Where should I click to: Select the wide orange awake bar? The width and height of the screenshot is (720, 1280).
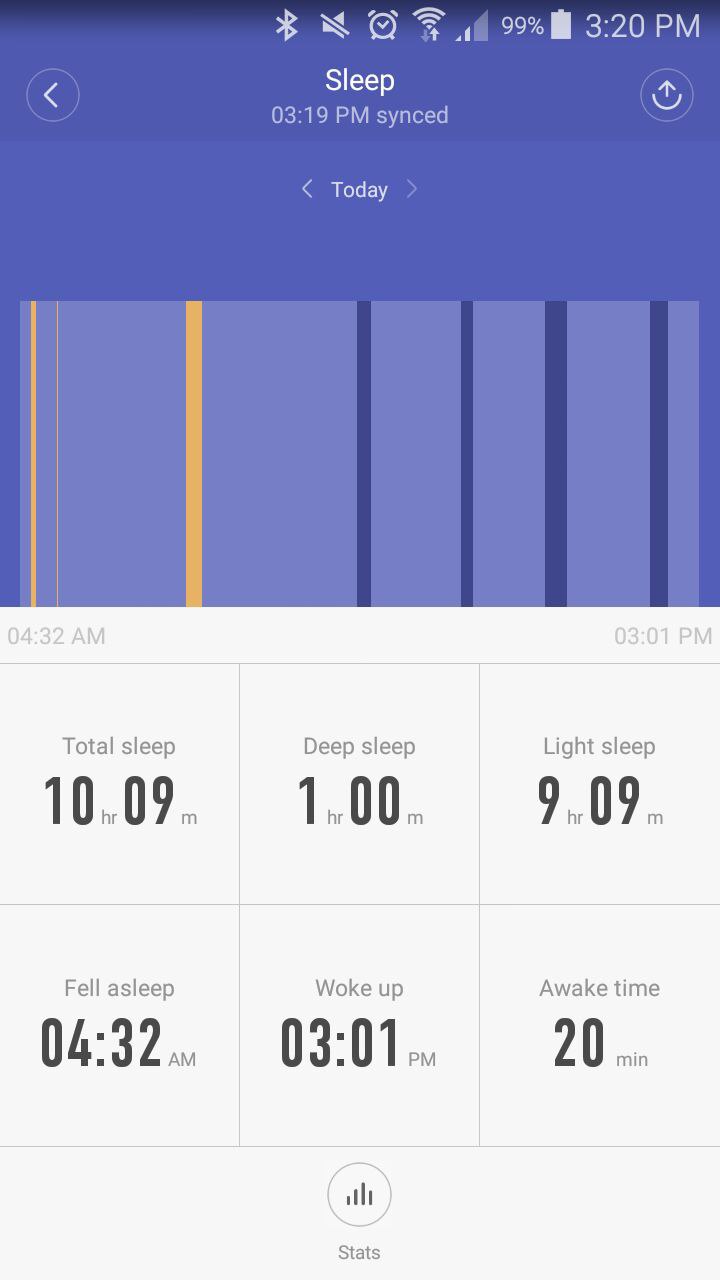coord(194,454)
